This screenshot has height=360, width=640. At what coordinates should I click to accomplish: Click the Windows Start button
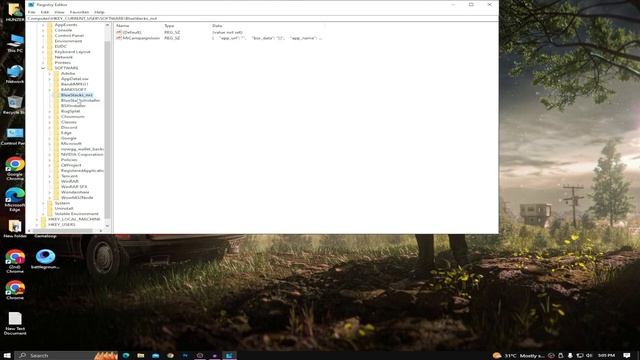click(x=7, y=356)
